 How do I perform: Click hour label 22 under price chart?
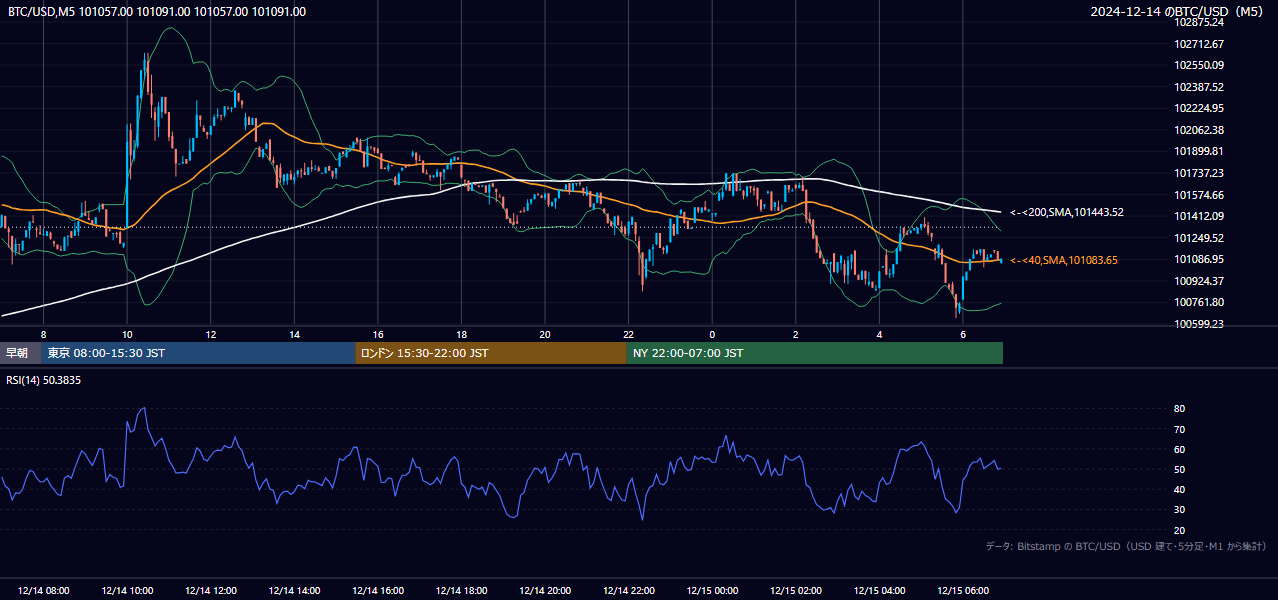[x=628, y=334]
